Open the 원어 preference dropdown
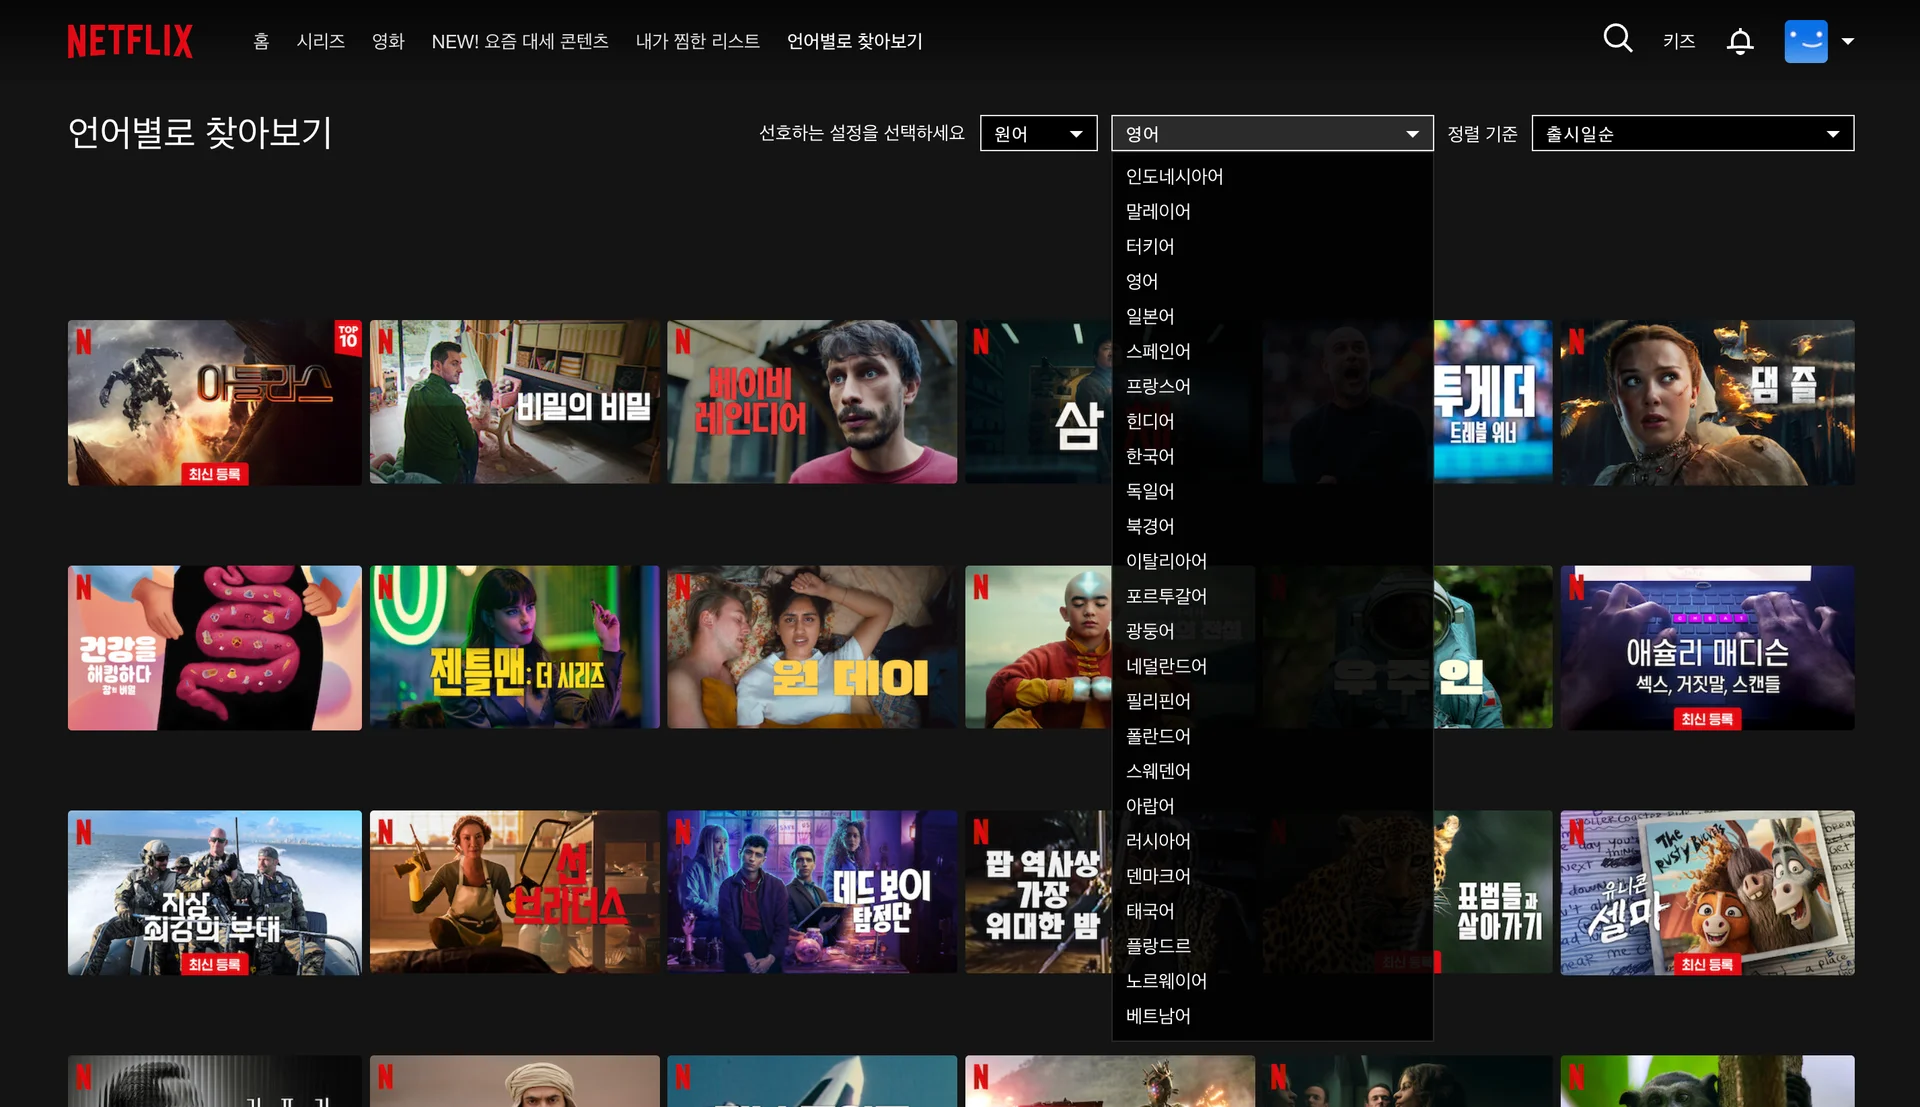 tap(1038, 133)
